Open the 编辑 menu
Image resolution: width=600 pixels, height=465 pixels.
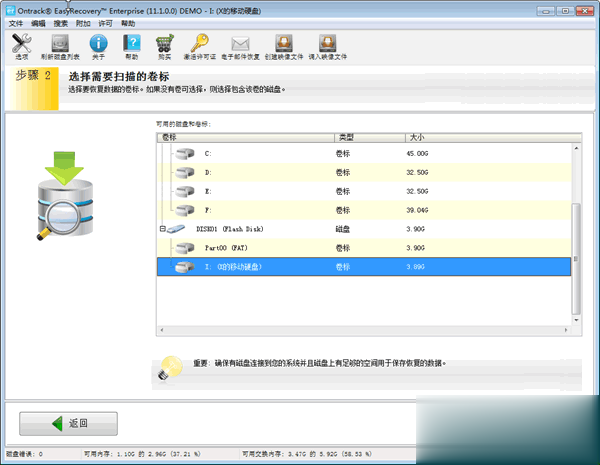pos(38,24)
